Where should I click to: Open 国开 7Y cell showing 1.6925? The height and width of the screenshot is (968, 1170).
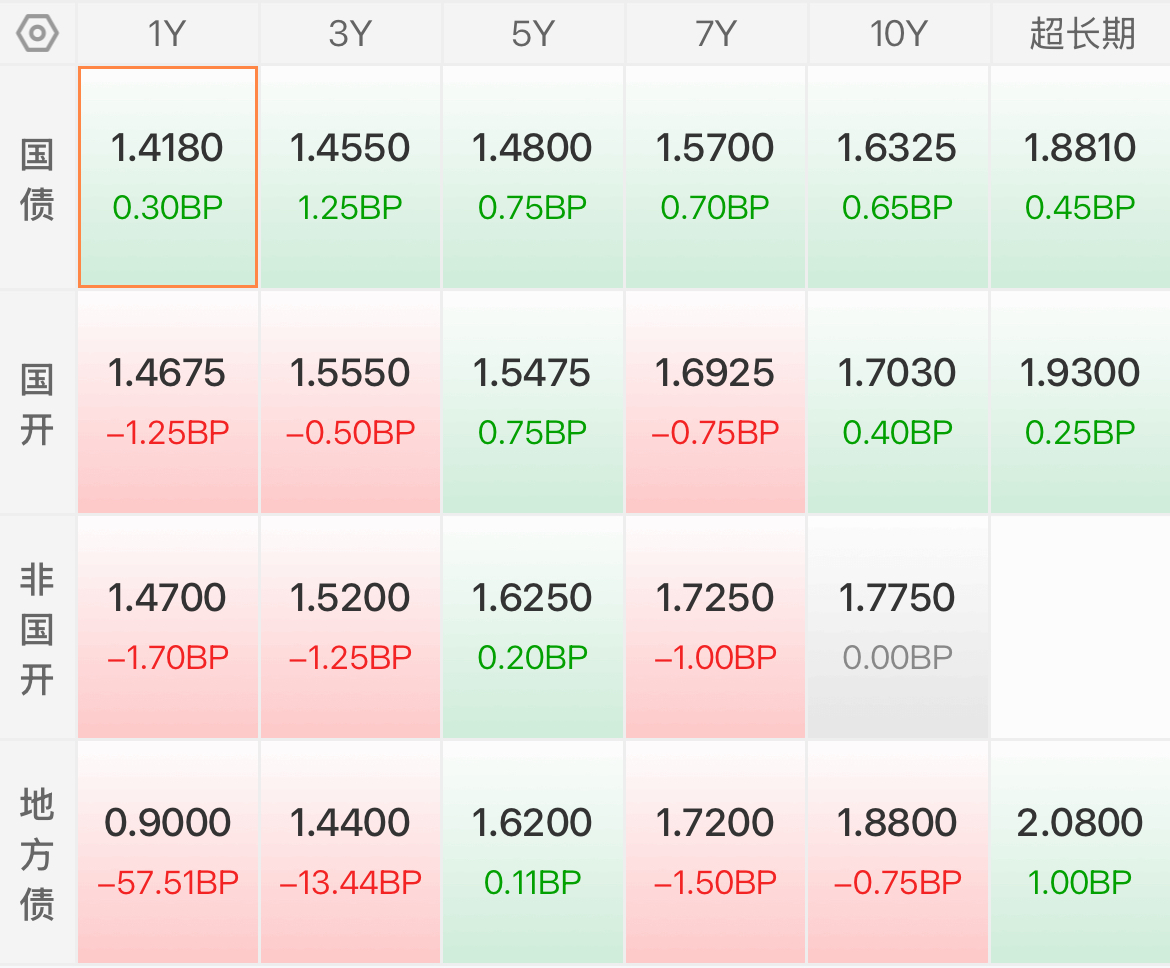715,402
